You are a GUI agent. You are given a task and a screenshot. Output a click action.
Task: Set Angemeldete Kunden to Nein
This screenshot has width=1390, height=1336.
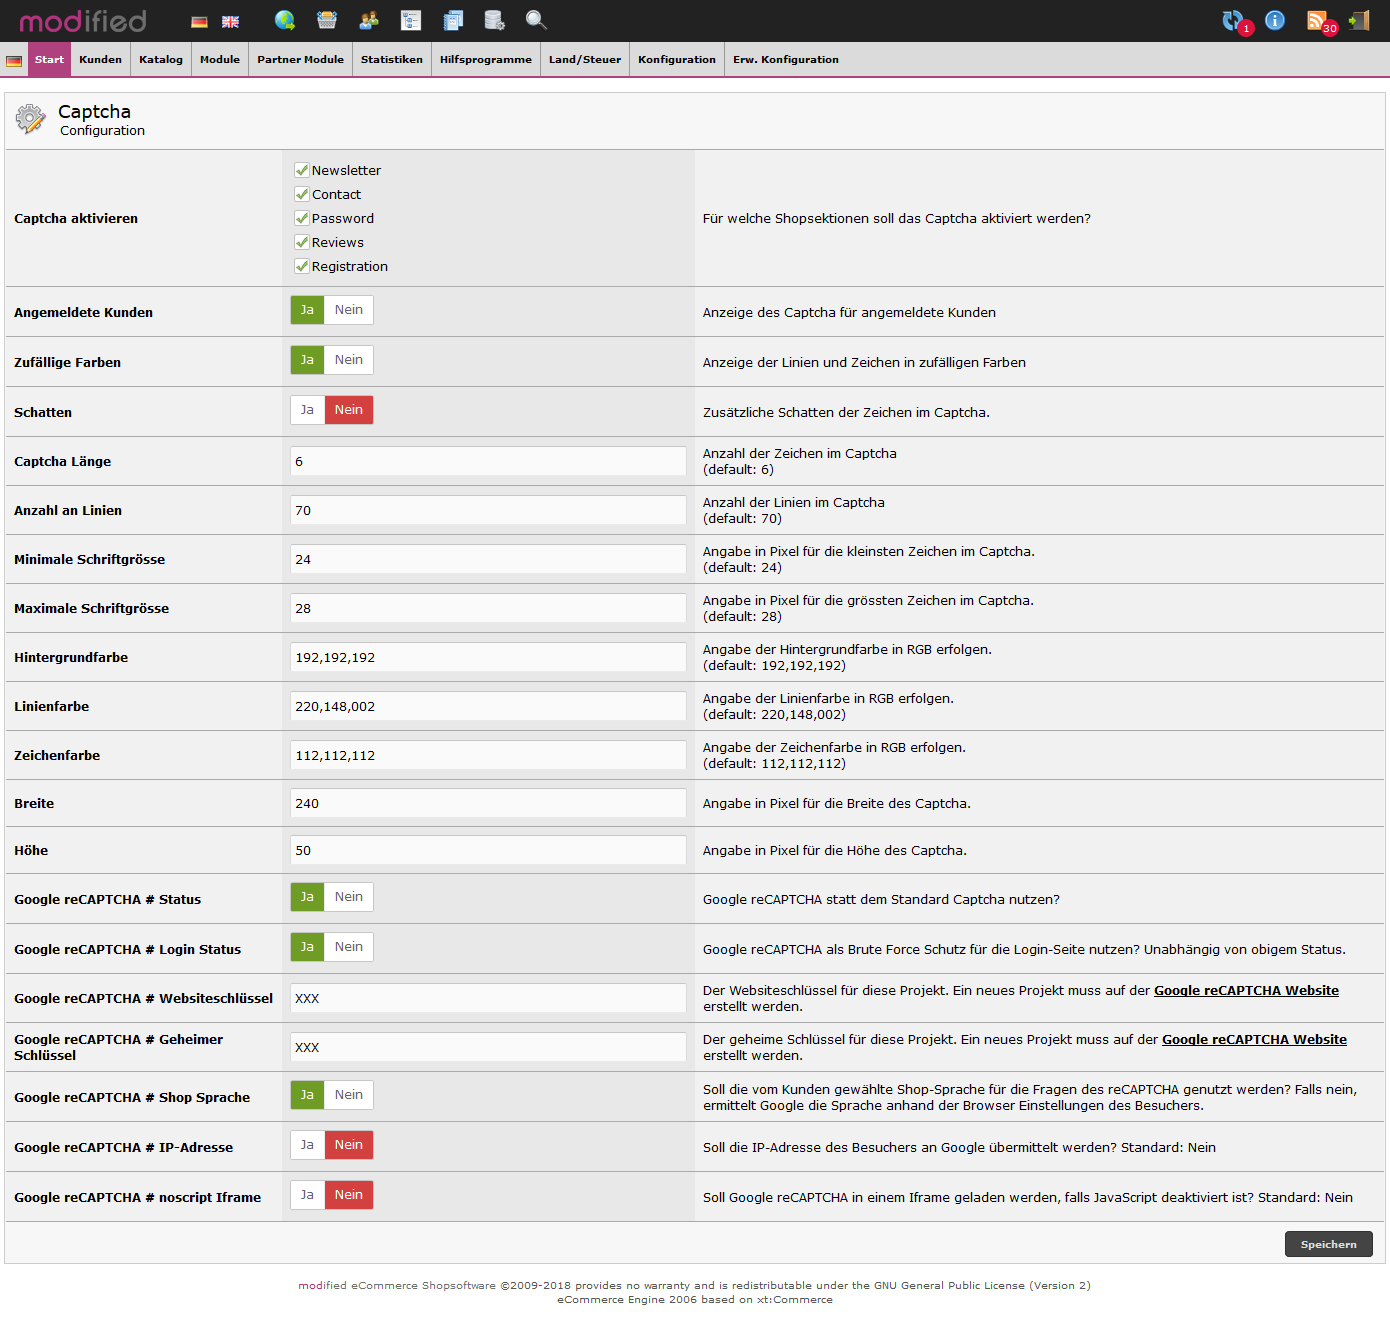click(x=349, y=310)
